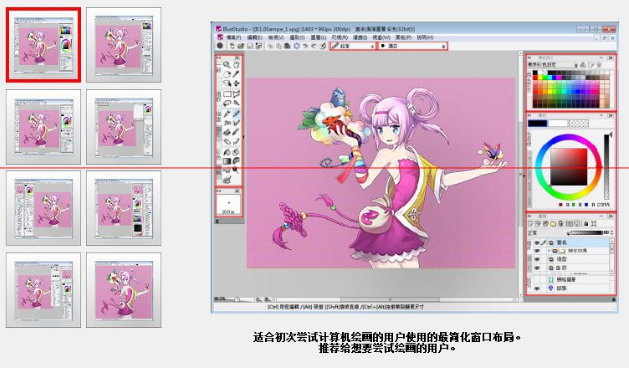Open the layer blend mode dropdown
Screen dimensions: 629x368
(x=548, y=233)
